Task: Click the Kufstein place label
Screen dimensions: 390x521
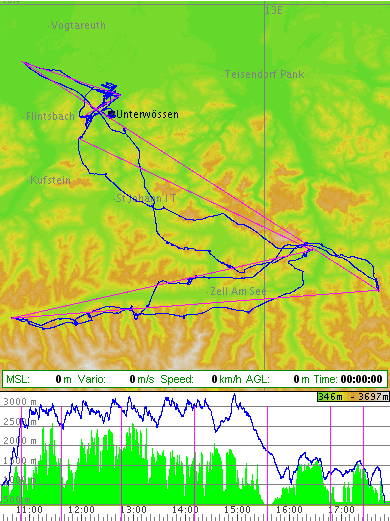Action: tap(50, 180)
